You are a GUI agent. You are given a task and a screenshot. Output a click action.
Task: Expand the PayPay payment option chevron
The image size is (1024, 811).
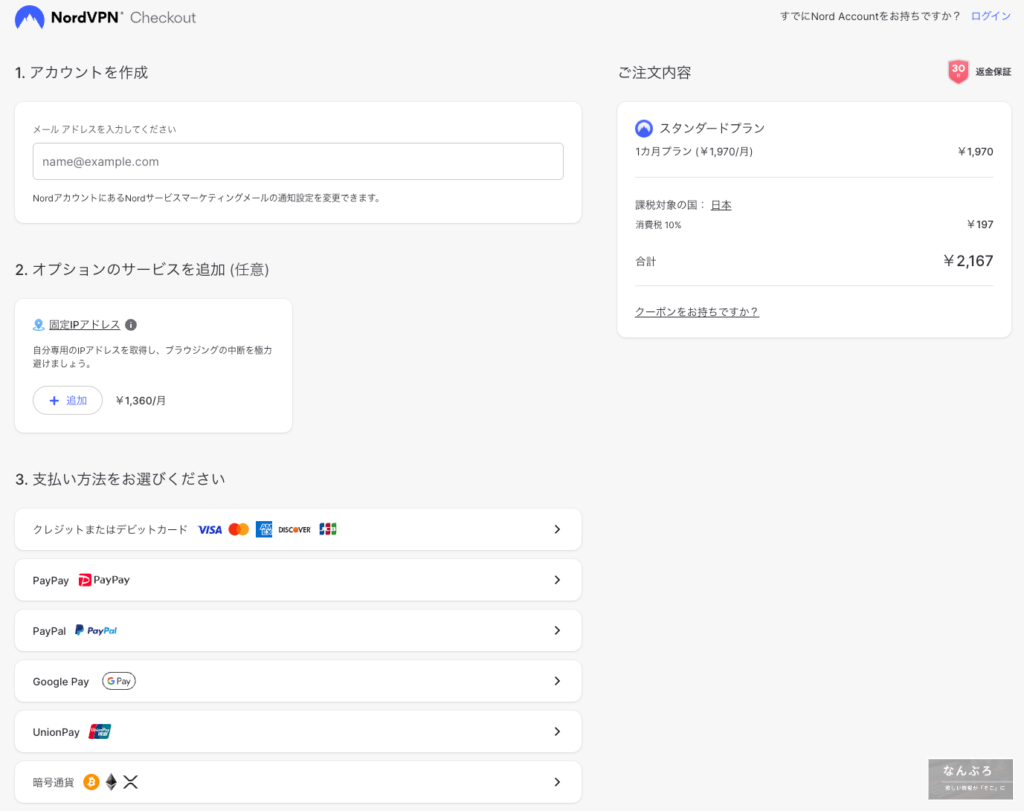[x=557, y=580]
